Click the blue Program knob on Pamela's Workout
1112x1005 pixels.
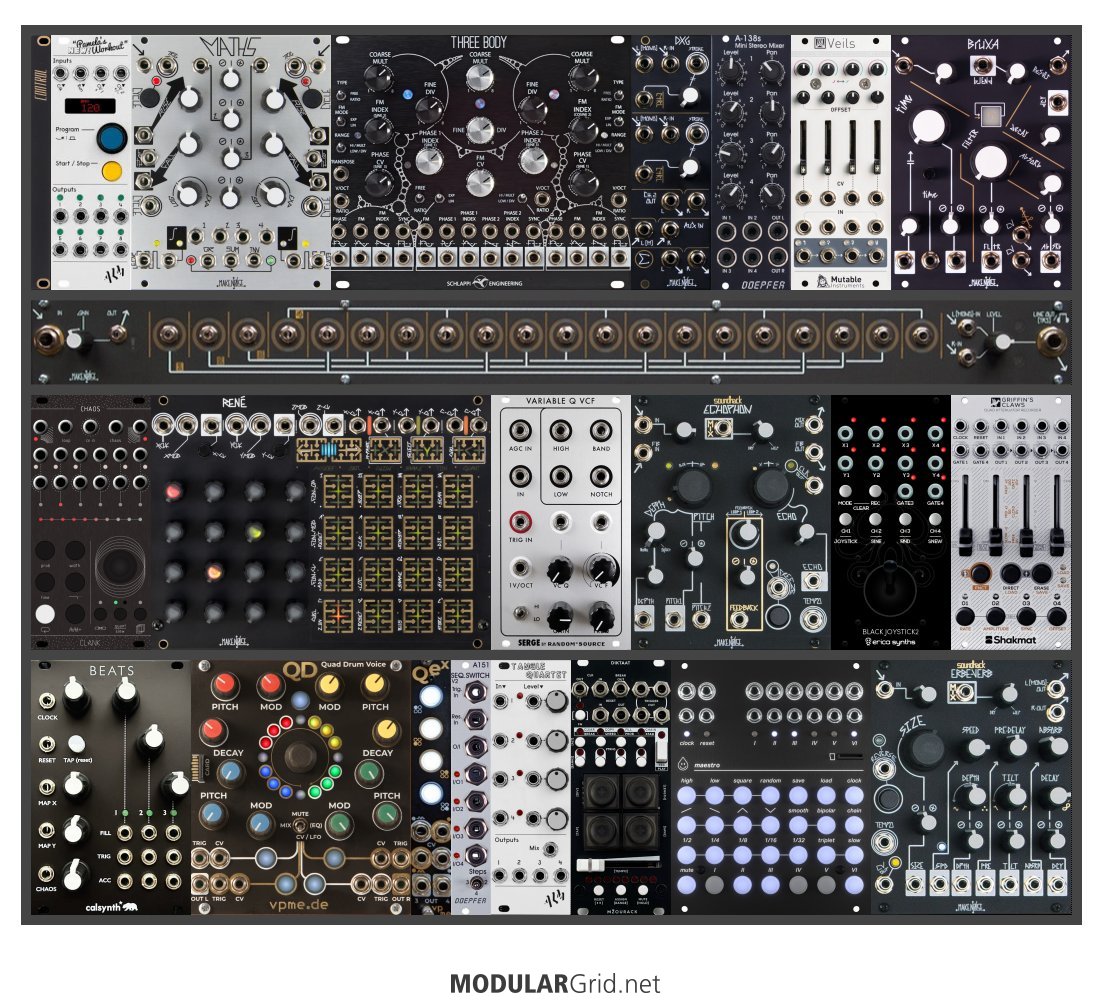tap(112, 138)
